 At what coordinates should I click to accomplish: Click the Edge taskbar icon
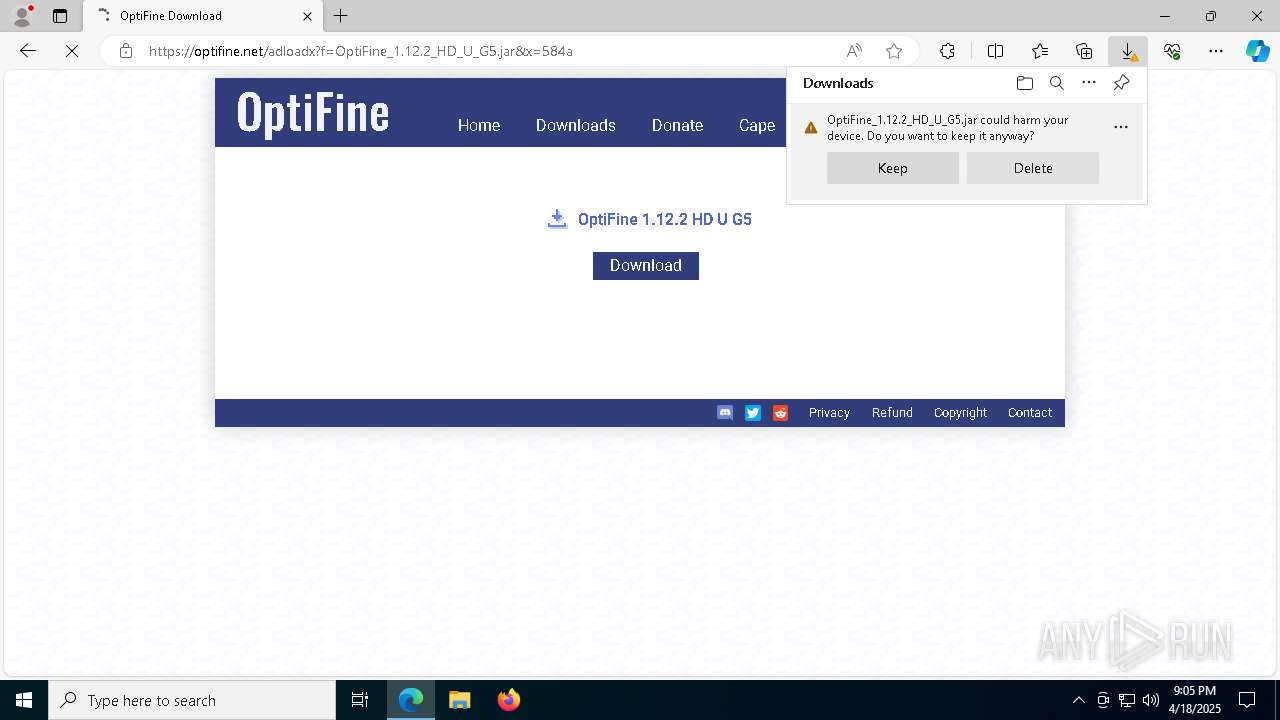411,700
